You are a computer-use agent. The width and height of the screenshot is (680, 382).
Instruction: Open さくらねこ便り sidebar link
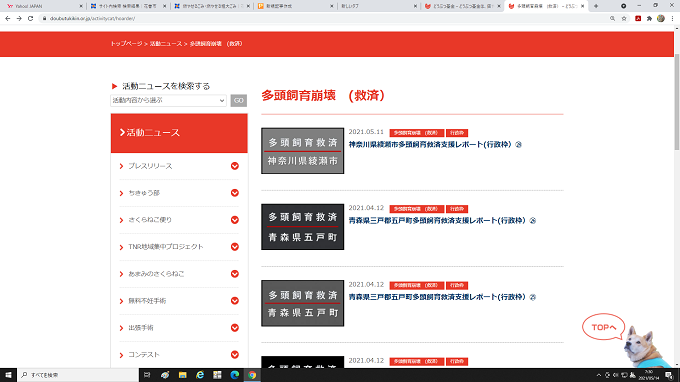(x=150, y=220)
